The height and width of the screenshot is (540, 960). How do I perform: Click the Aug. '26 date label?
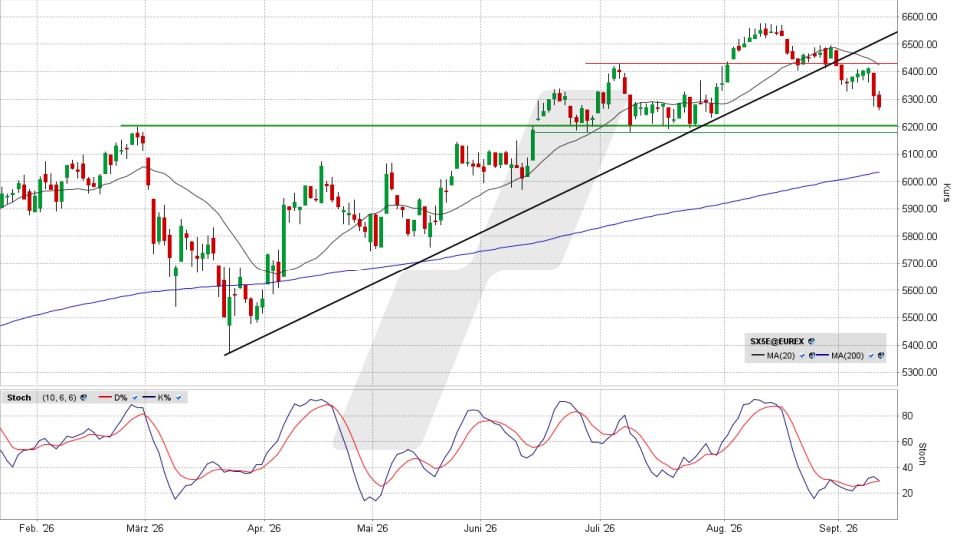pyautogui.click(x=724, y=528)
